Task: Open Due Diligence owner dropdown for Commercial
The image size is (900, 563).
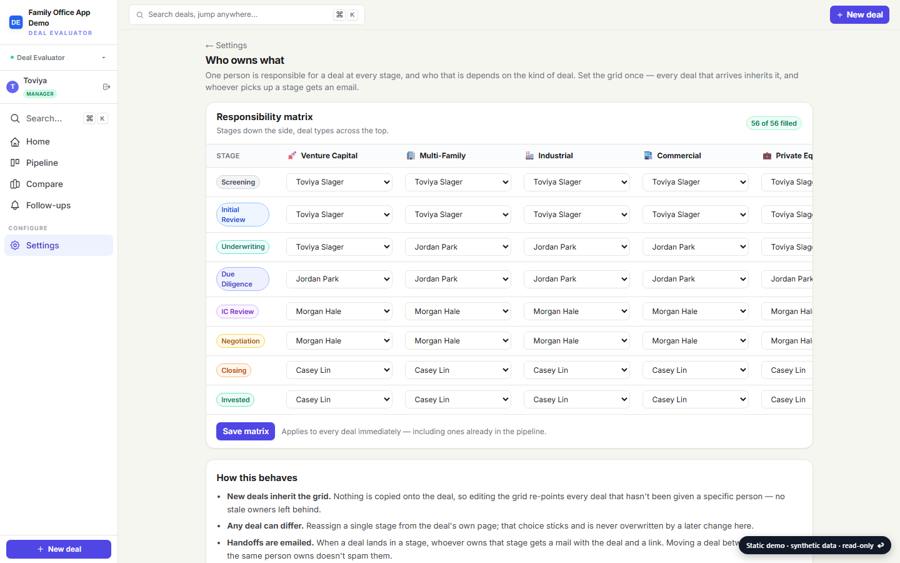Action: pyautogui.click(x=695, y=279)
